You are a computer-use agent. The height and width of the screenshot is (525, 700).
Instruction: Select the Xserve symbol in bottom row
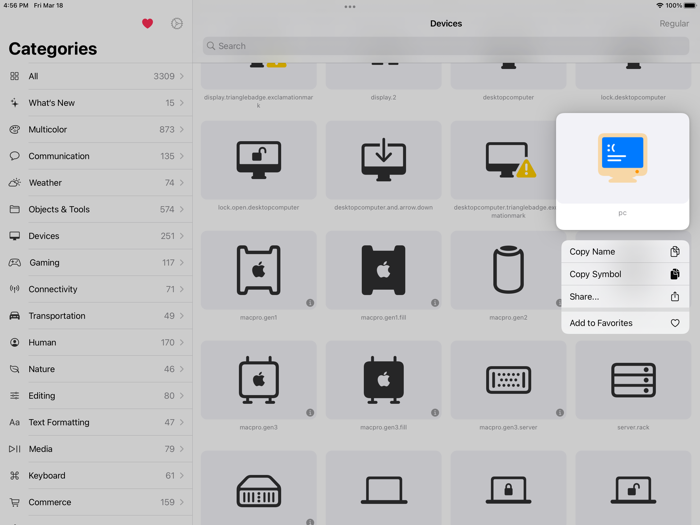pyautogui.click(x=258, y=488)
